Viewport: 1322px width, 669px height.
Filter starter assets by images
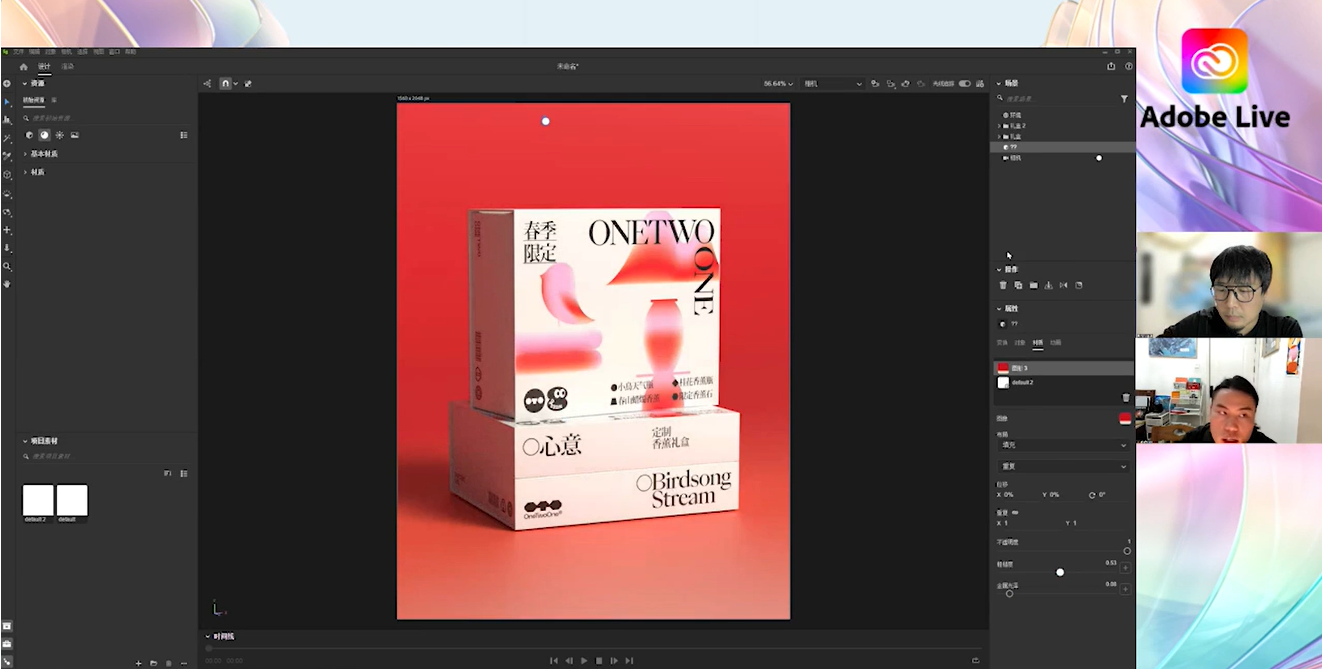tap(74, 135)
